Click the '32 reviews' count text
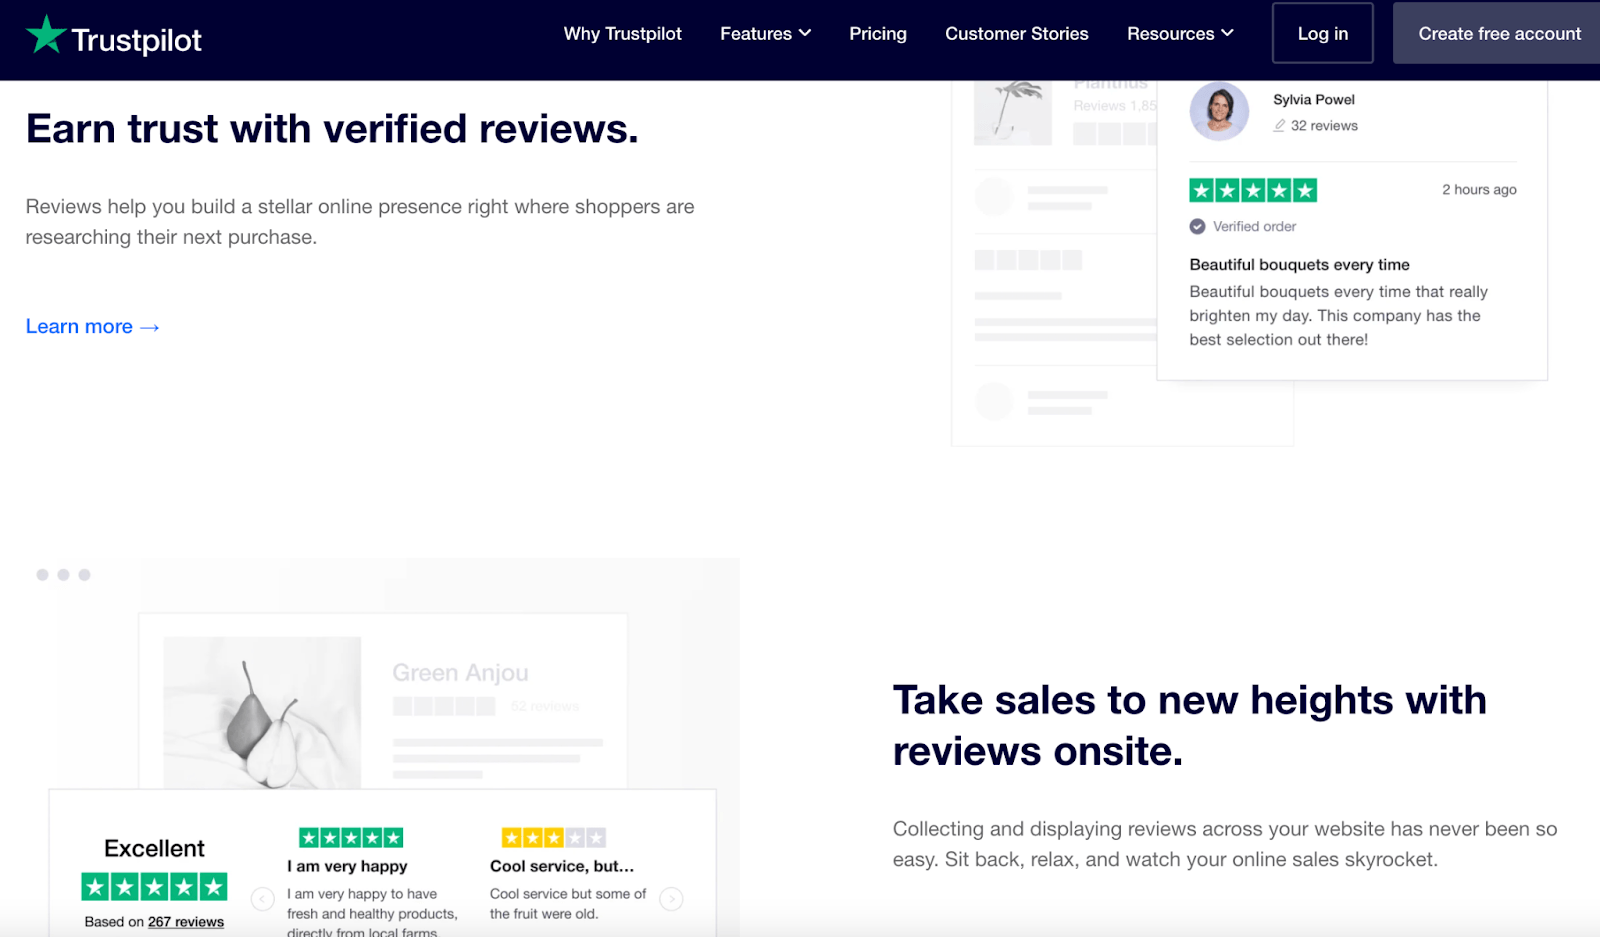The image size is (1600, 937). pyautogui.click(x=1324, y=126)
